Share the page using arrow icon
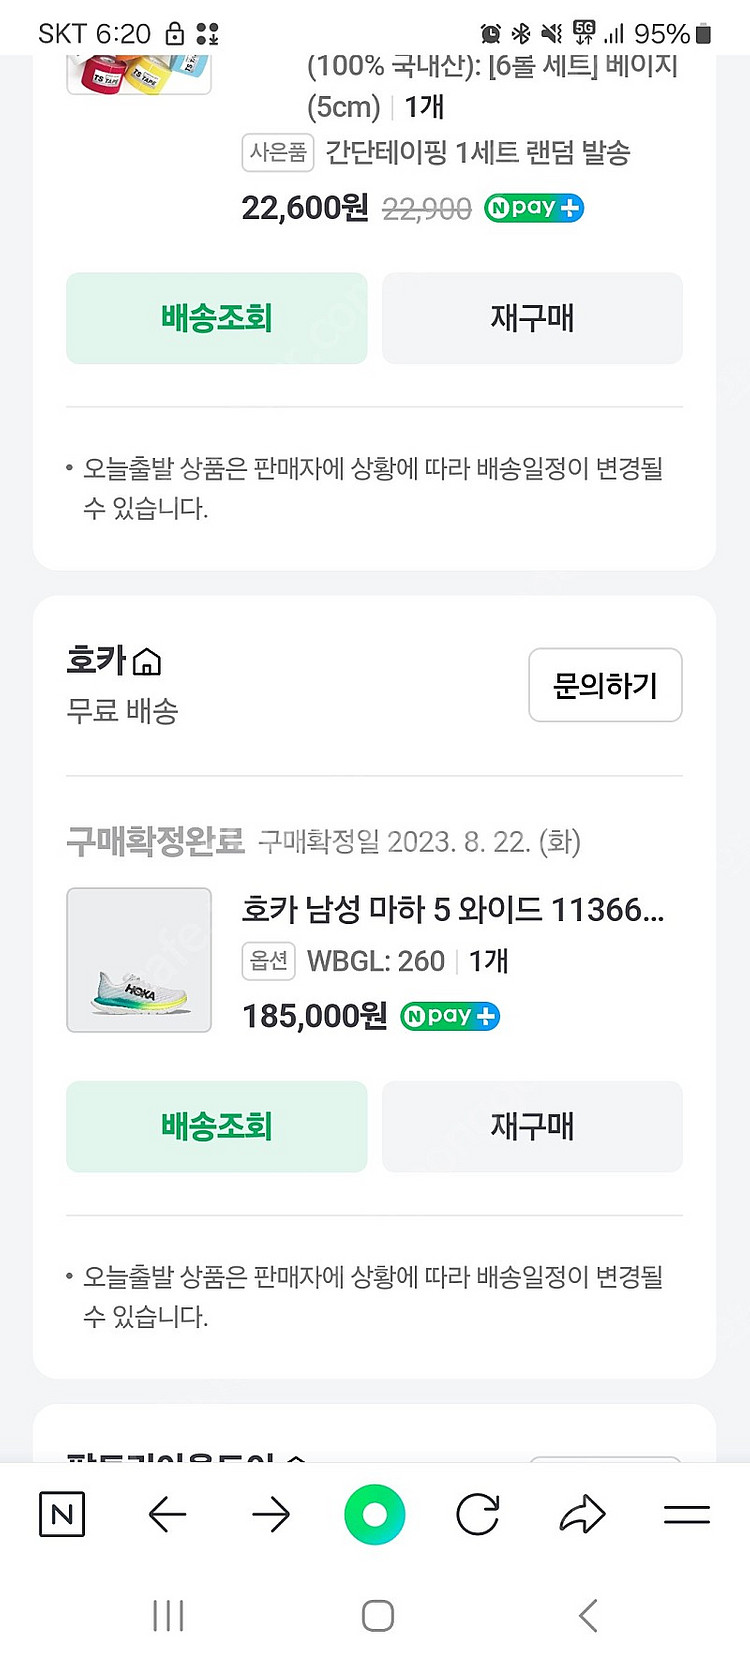Image resolution: width=750 pixels, height=1667 pixels. coord(582,1514)
